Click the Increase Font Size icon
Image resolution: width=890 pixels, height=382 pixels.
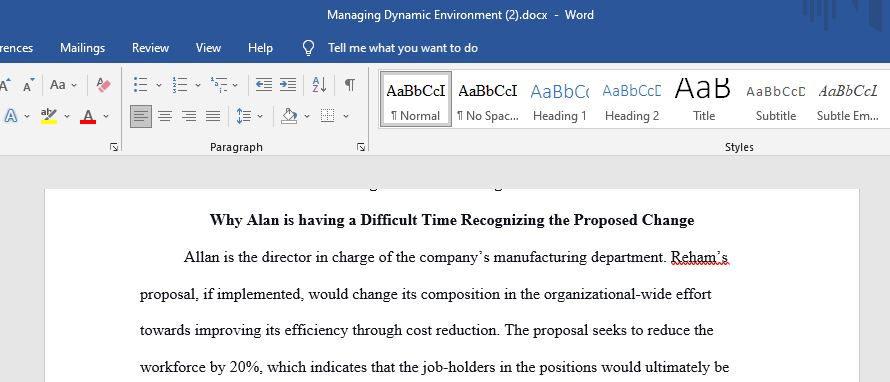pyautogui.click(x=5, y=86)
